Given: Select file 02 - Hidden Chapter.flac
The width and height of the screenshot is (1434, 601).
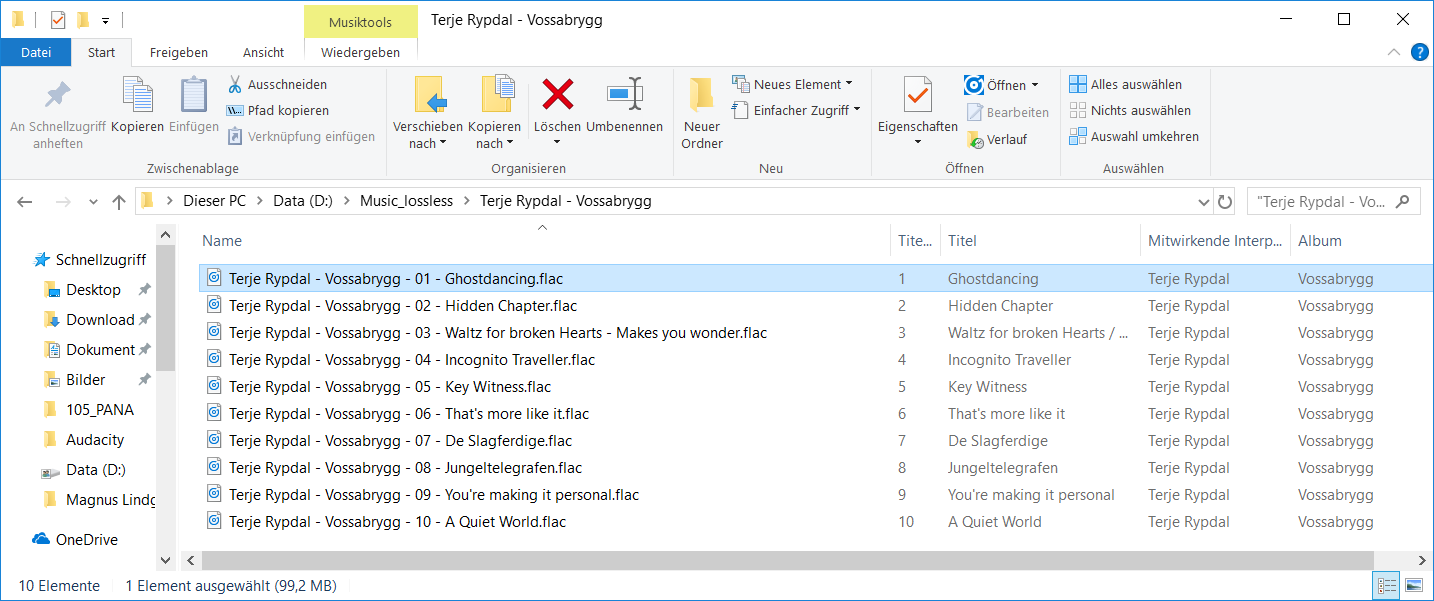Looking at the screenshot, I should pyautogui.click(x=403, y=305).
